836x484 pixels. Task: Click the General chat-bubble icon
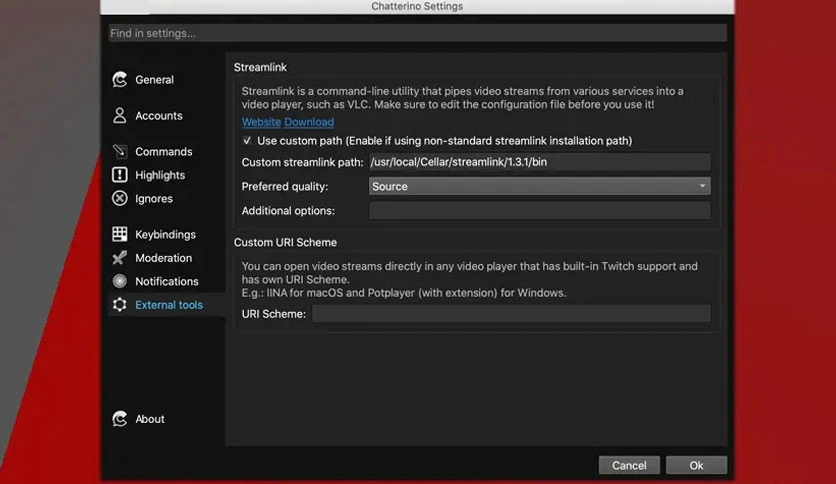(119, 79)
